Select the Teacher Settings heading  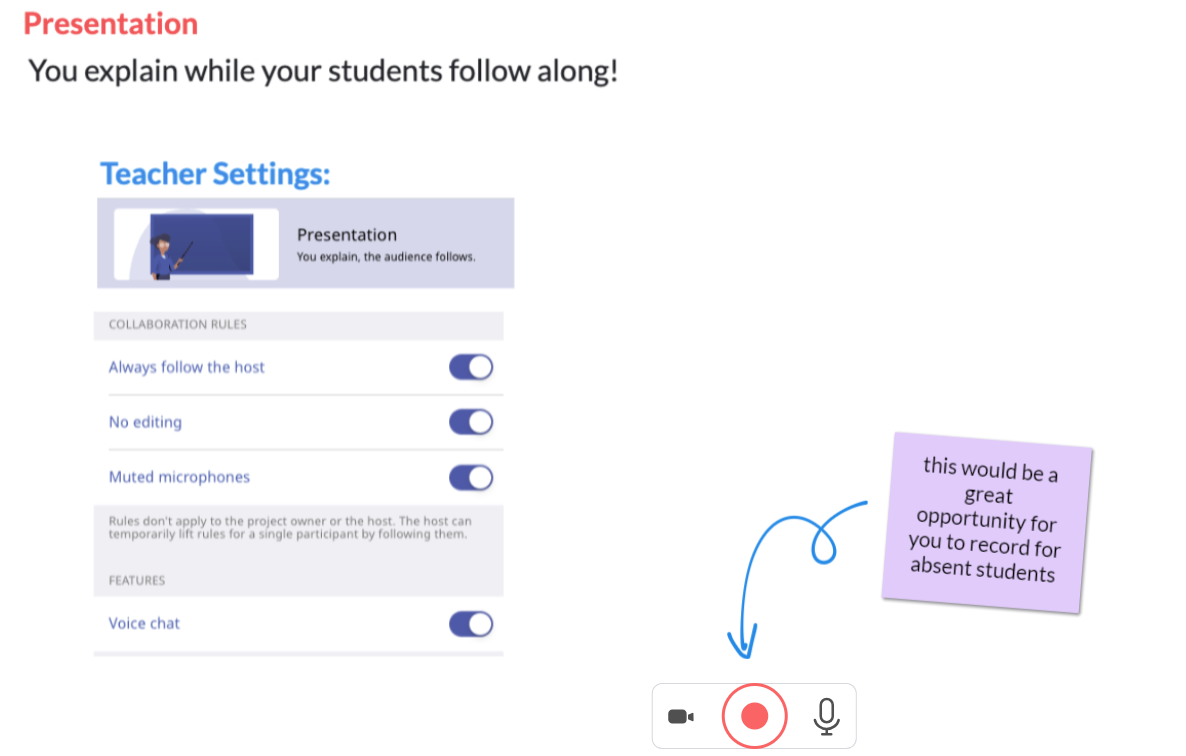pos(216,174)
